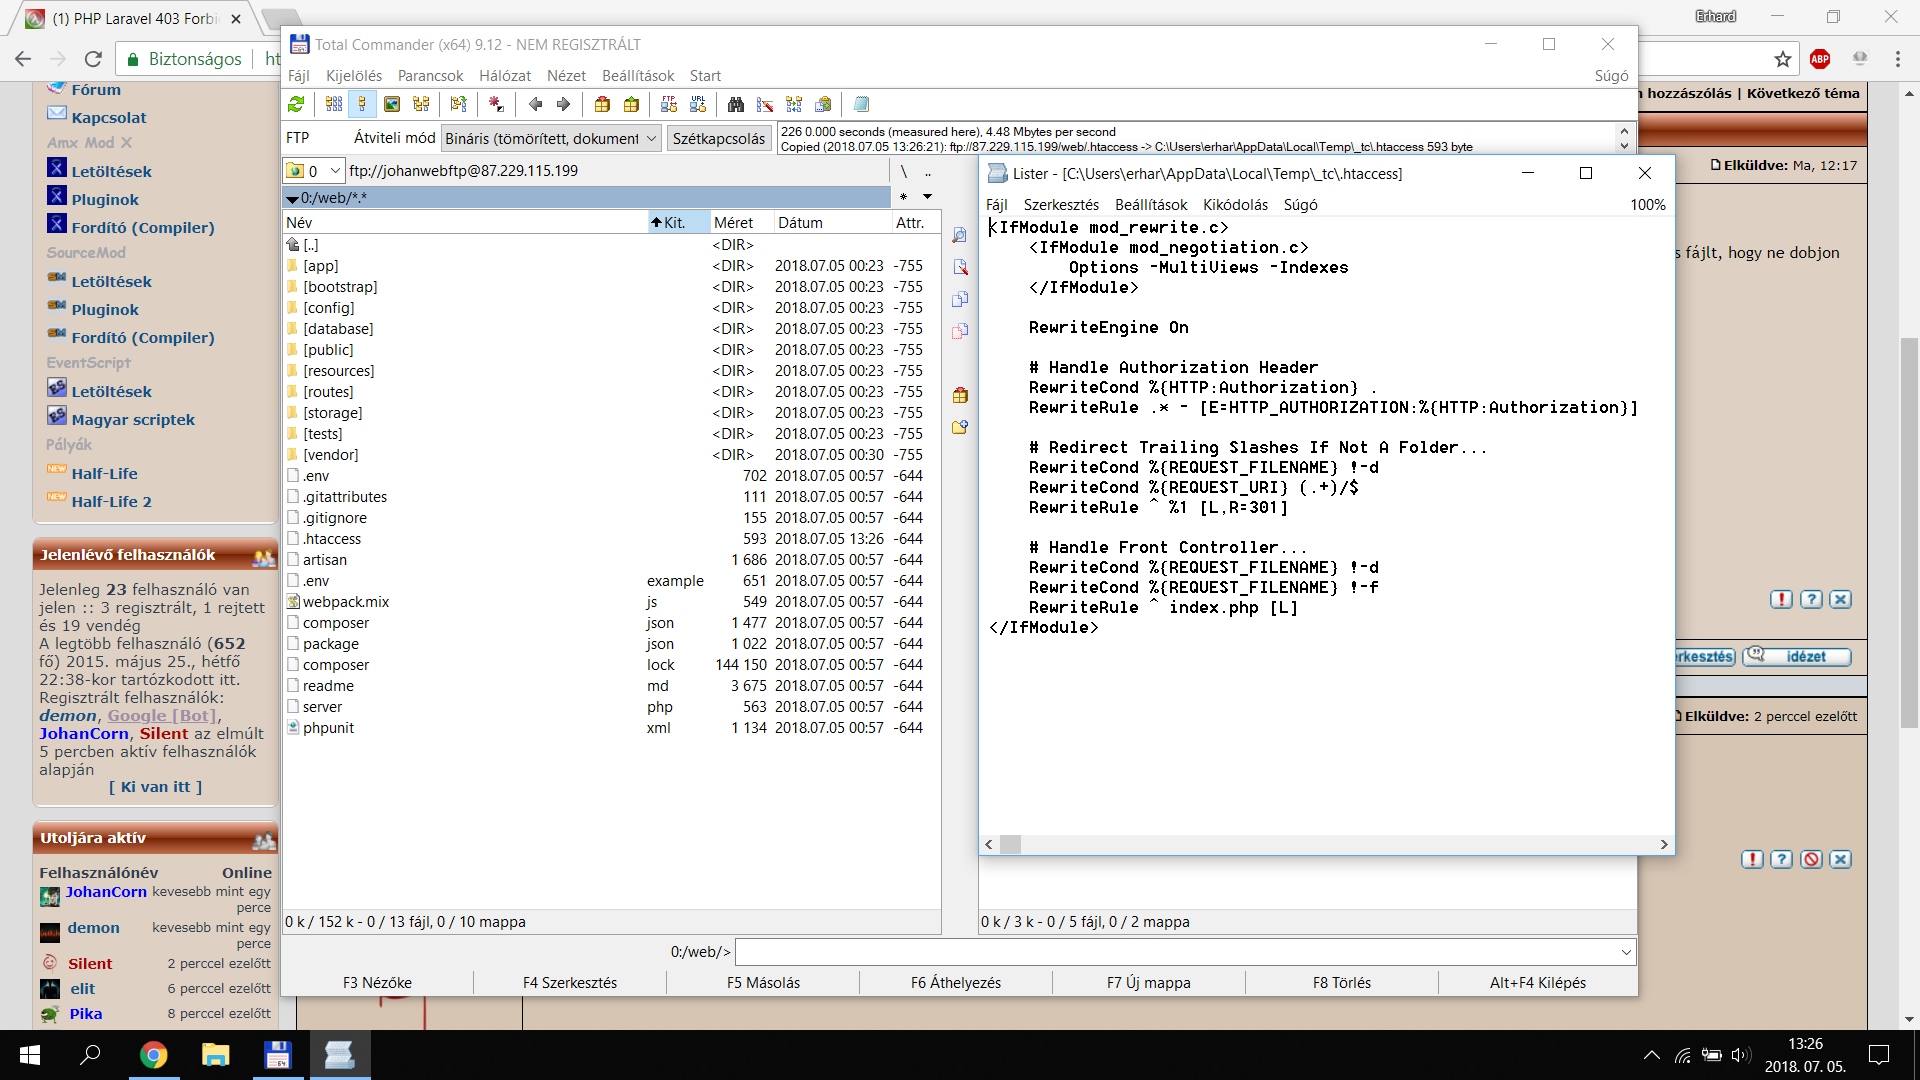Select the webpack.mix file row
This screenshot has width=1920, height=1080.
click(x=611, y=602)
